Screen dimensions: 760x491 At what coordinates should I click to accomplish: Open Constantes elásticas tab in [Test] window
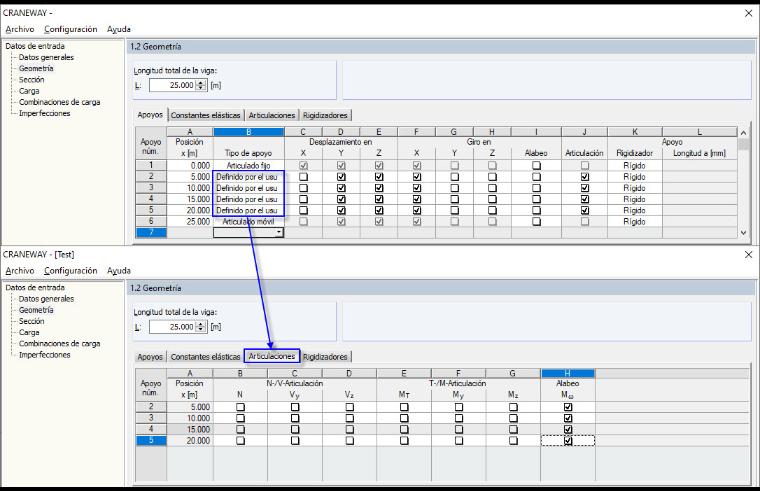click(206, 356)
